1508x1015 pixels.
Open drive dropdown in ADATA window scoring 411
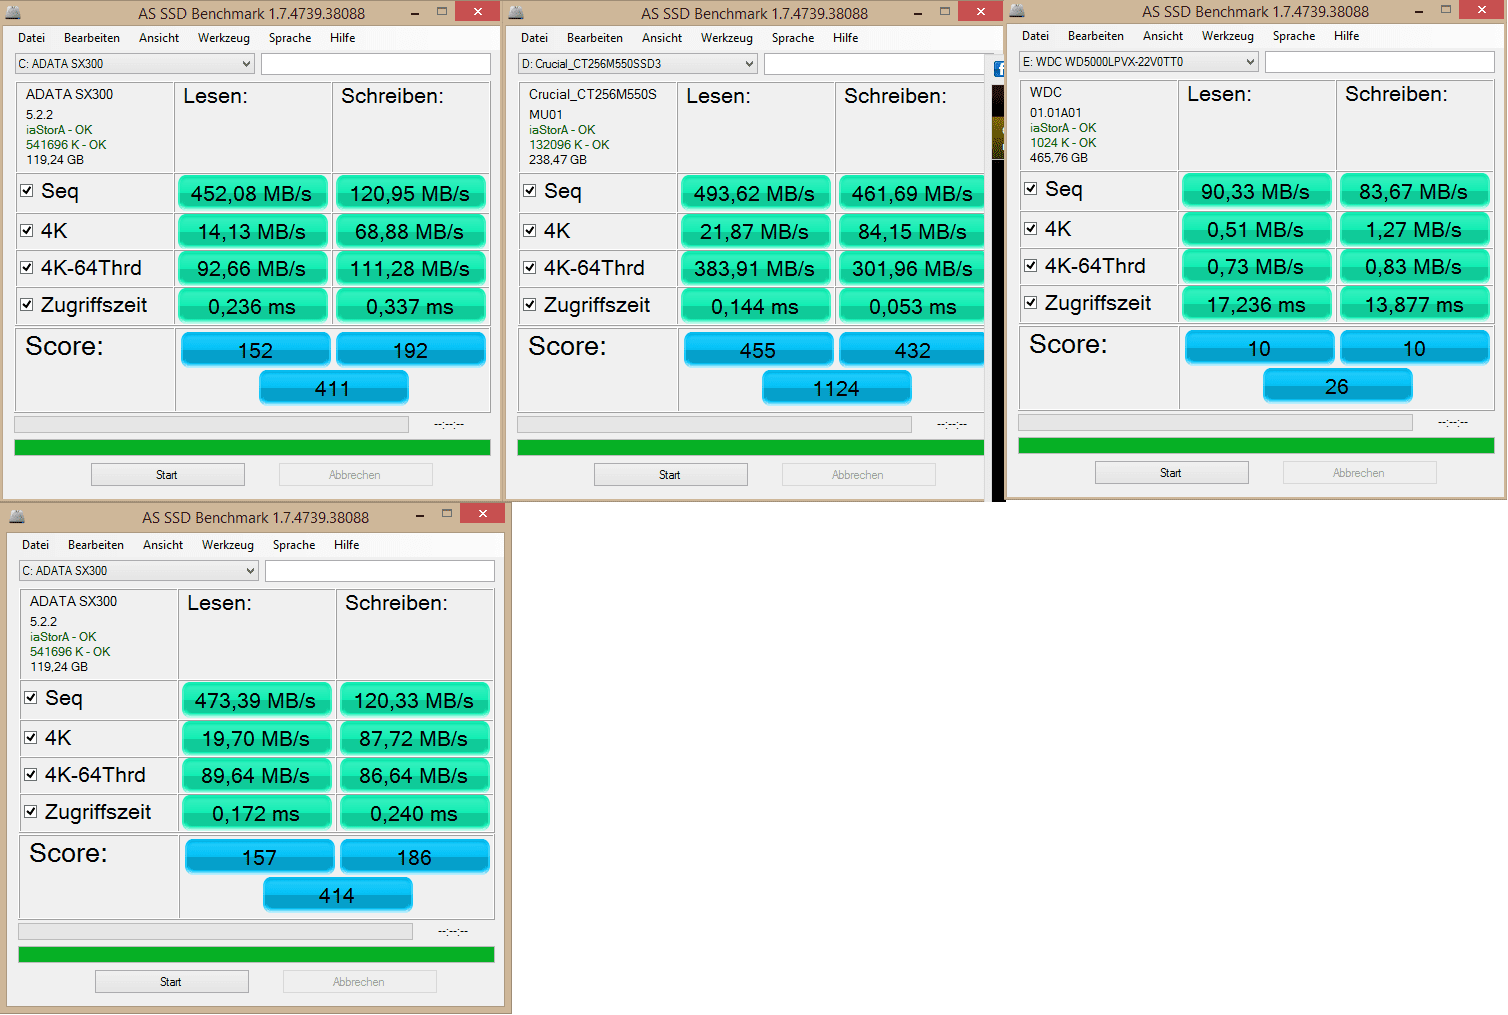(x=135, y=64)
